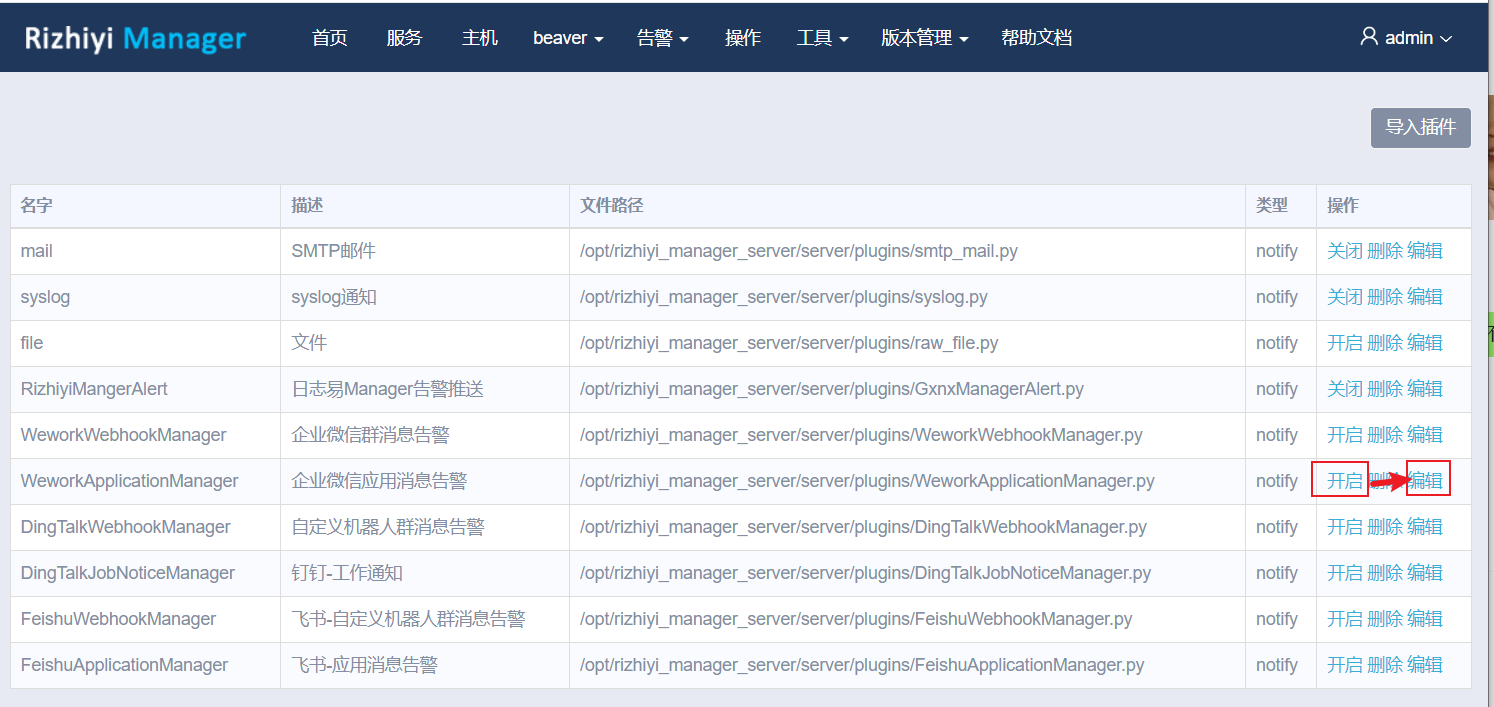
Task: Navigate to the 主机 page
Action: (479, 37)
